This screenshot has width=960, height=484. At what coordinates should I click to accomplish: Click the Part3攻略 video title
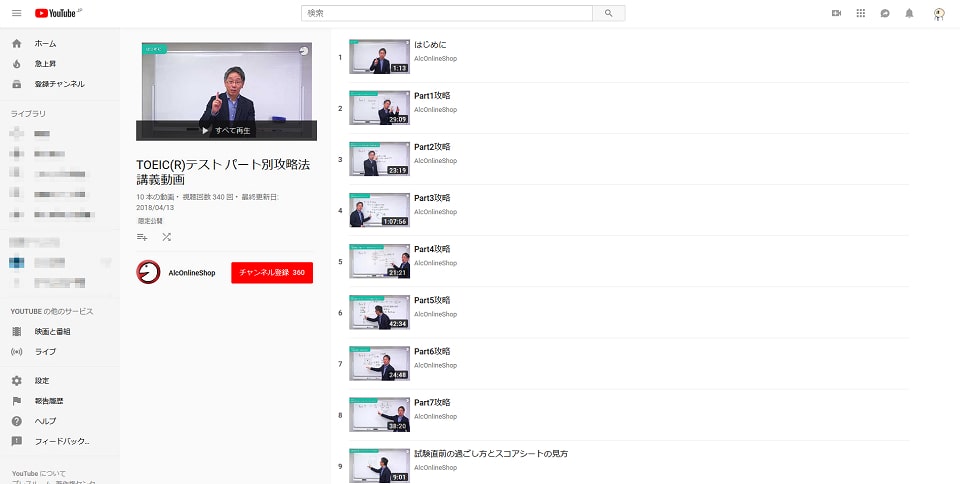click(x=432, y=198)
